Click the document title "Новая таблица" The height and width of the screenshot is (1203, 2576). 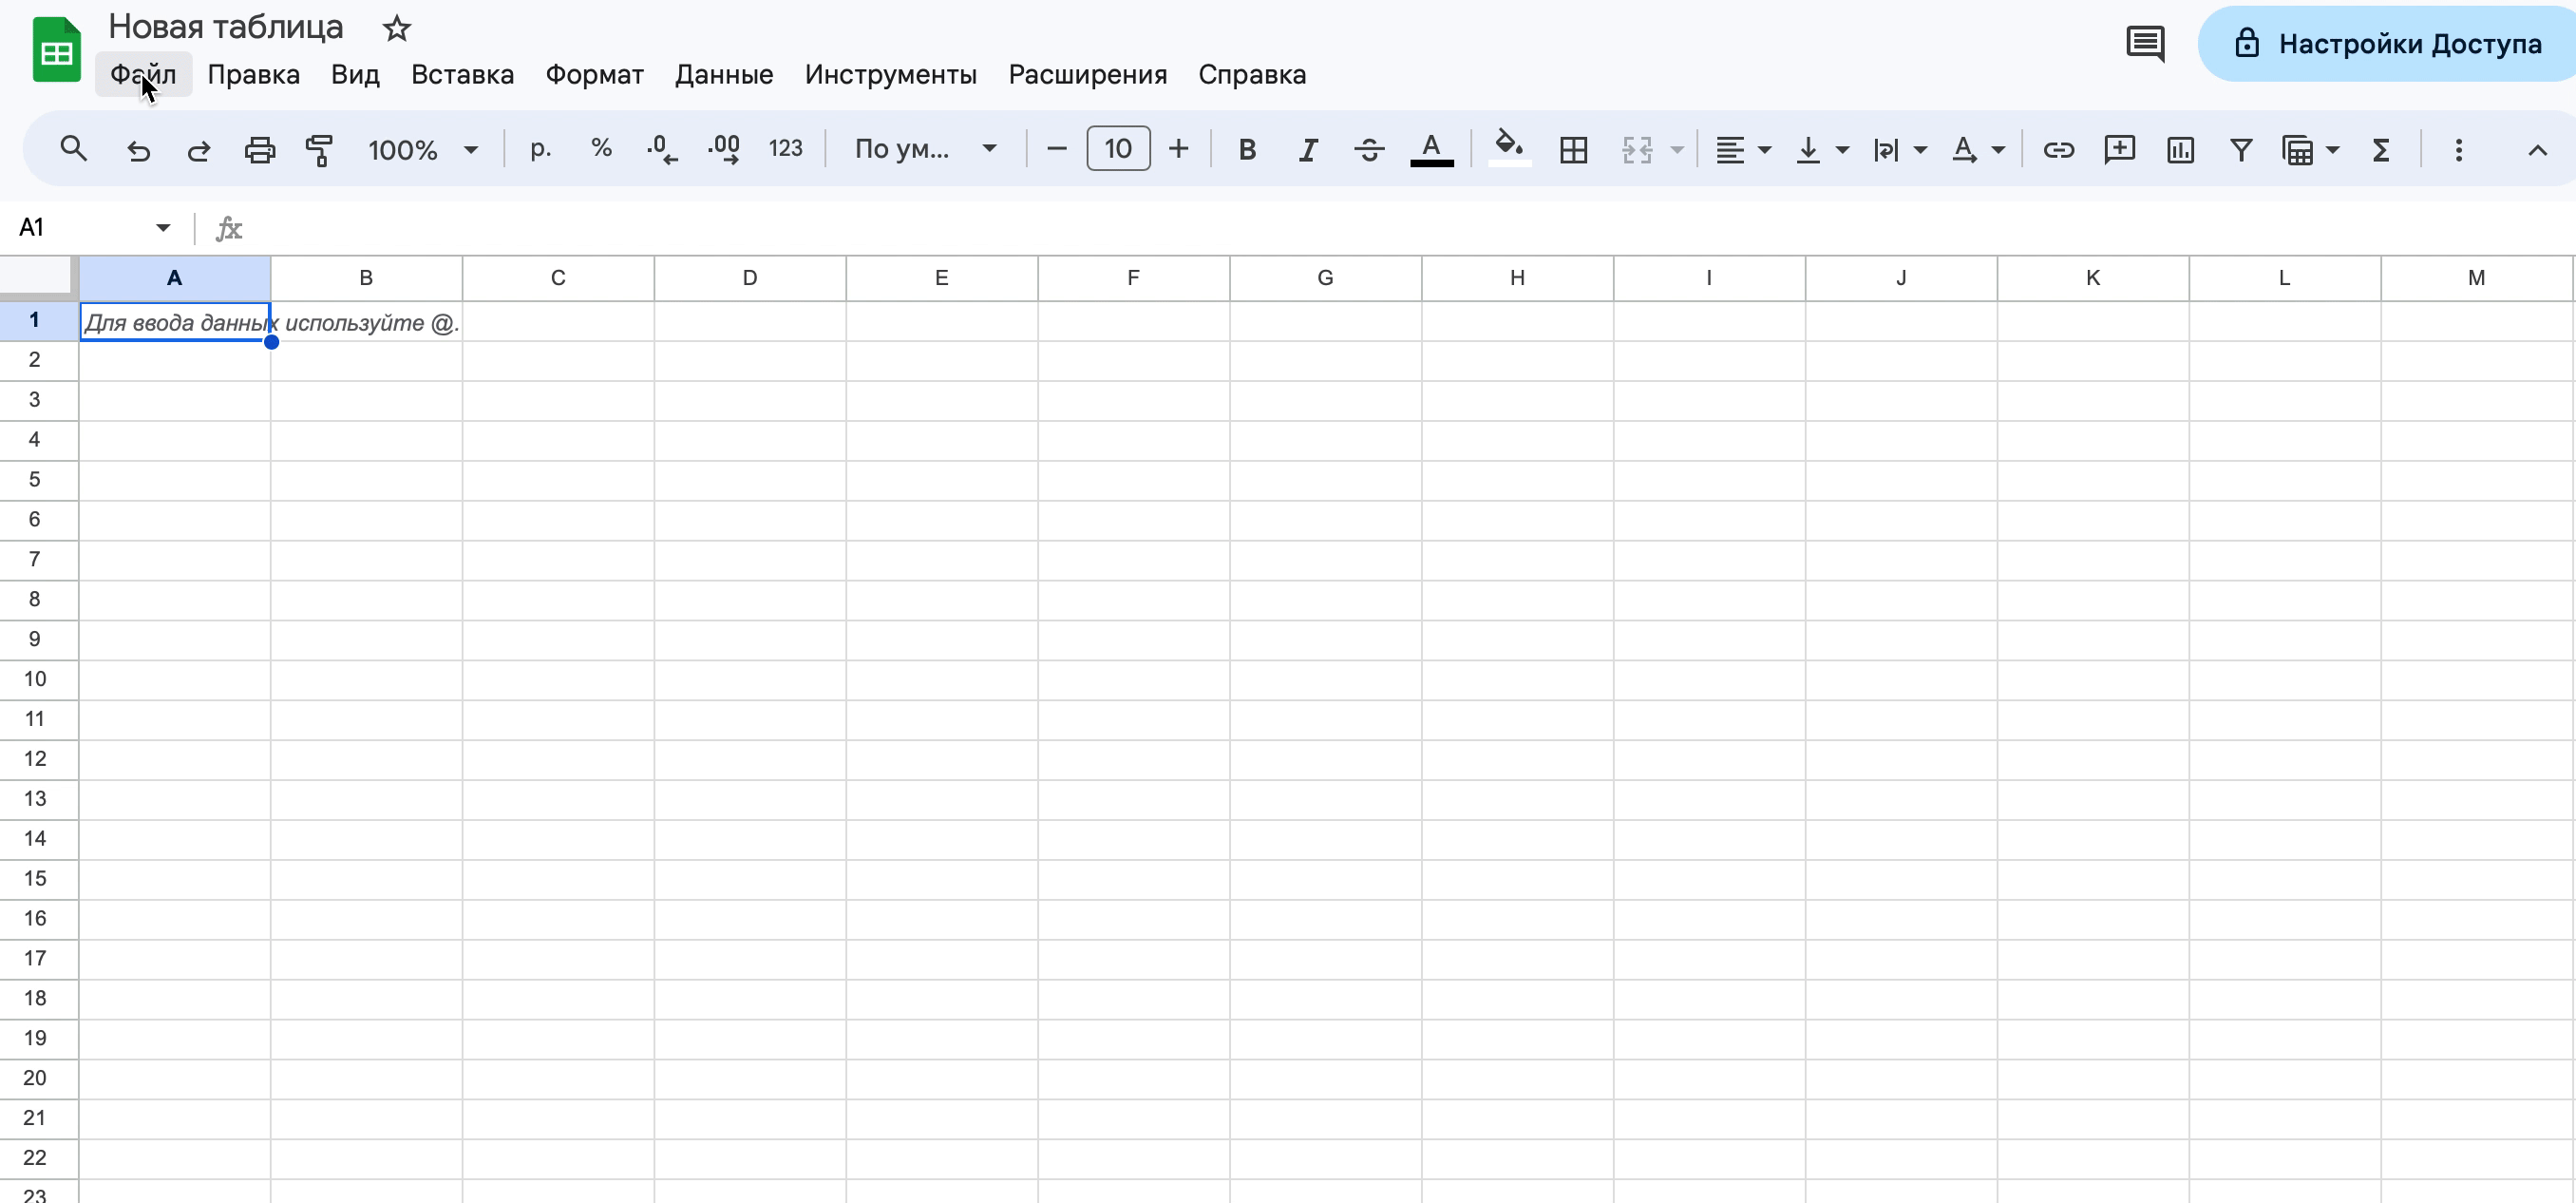[225, 27]
